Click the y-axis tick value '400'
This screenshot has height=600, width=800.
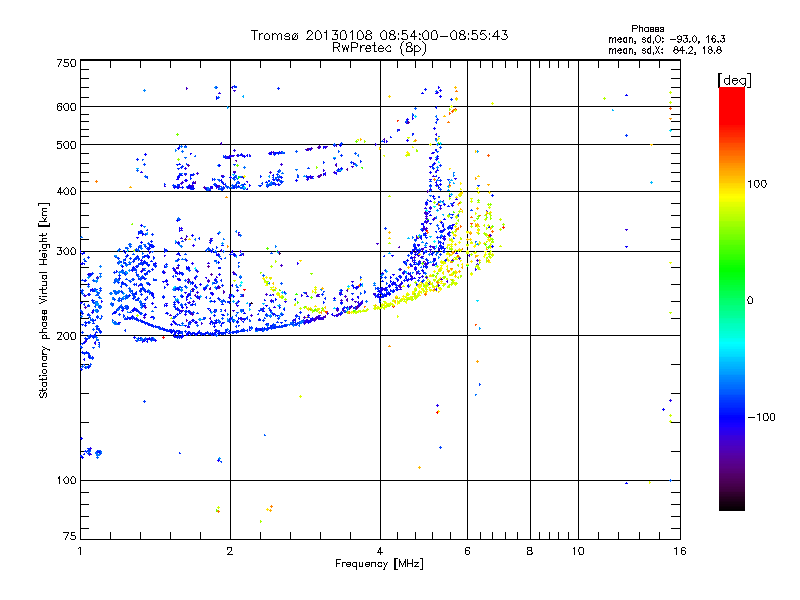(x=66, y=192)
